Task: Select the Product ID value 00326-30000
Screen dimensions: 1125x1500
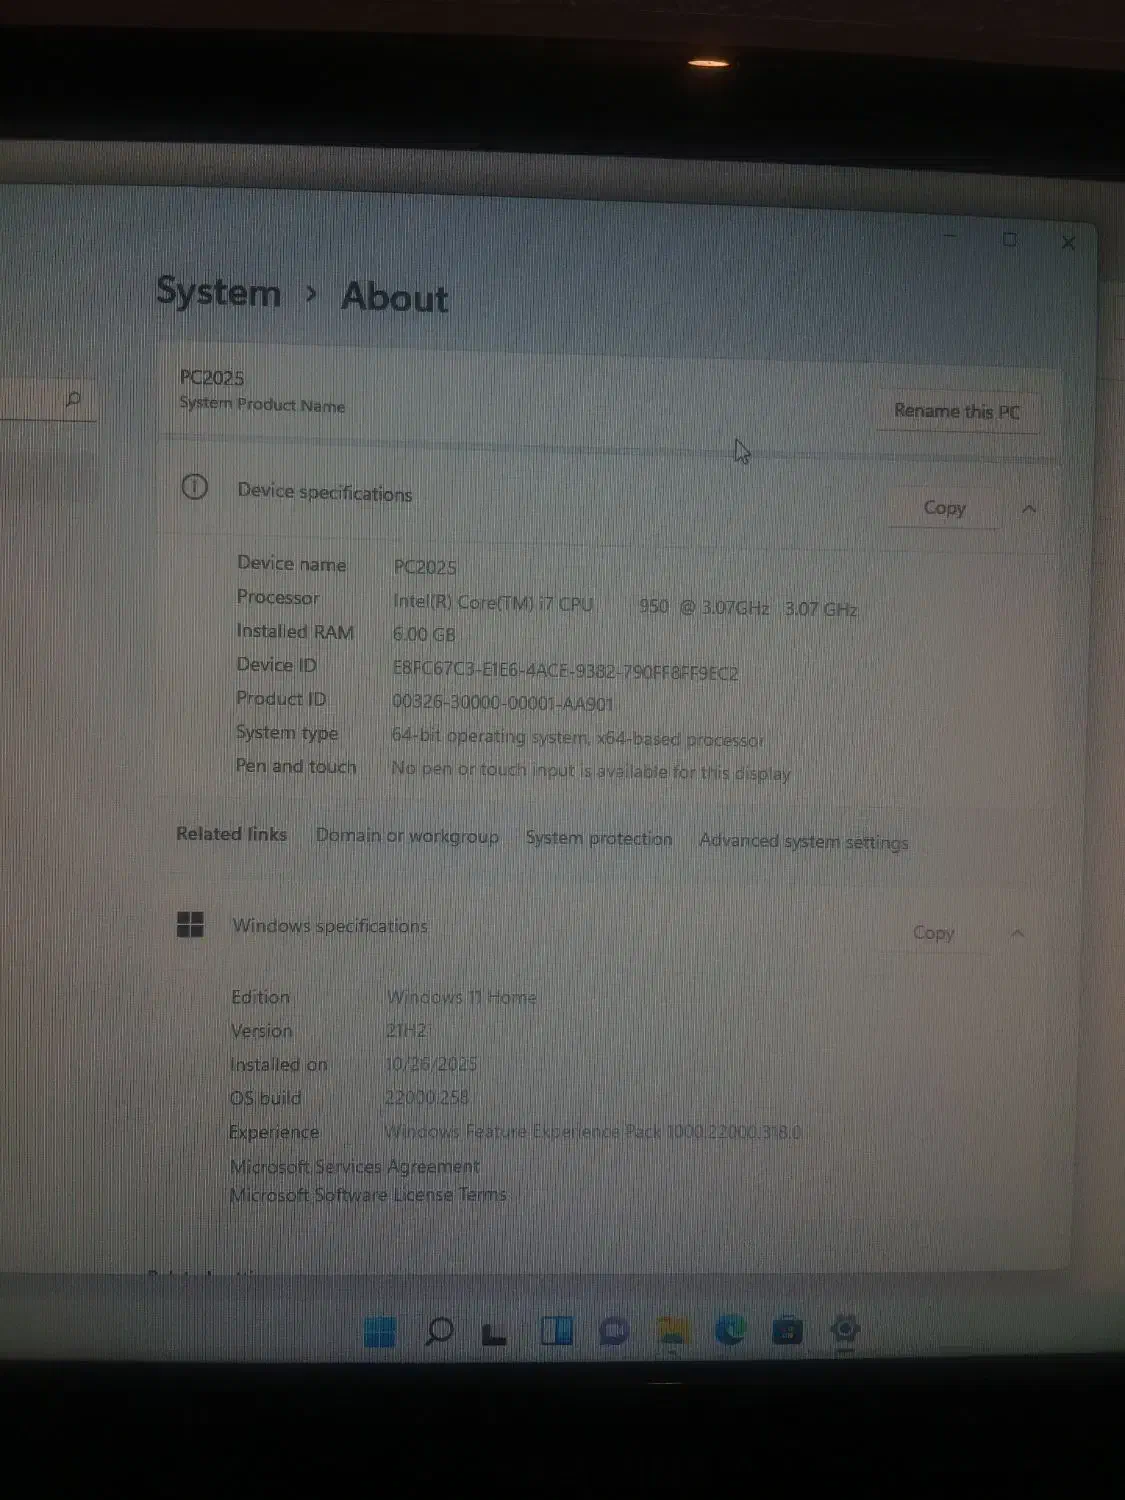Action: point(502,702)
